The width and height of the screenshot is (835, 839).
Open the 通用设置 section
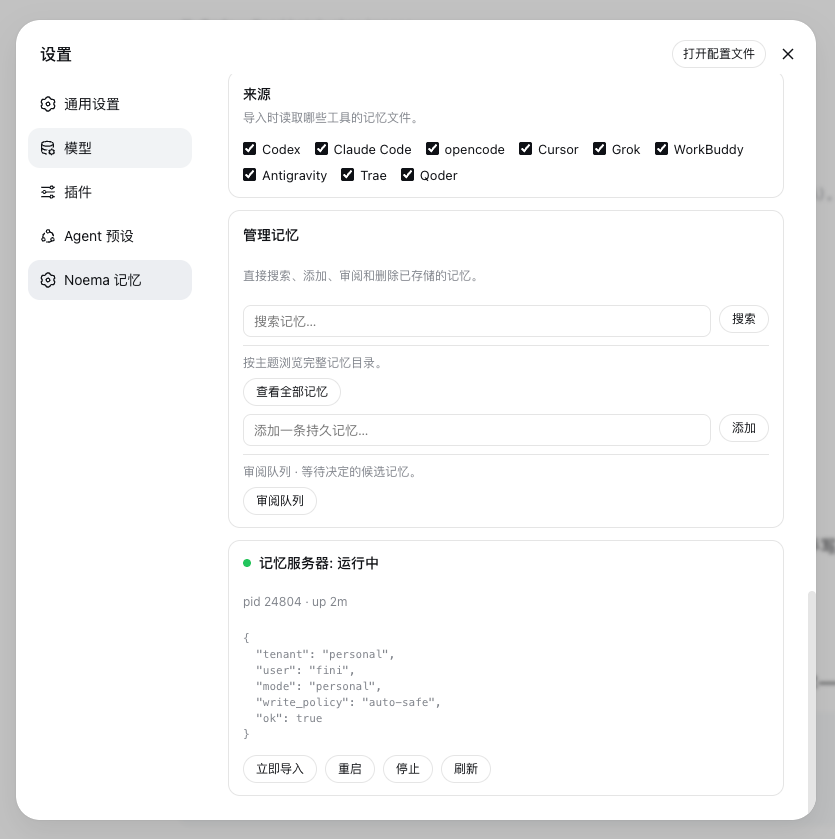click(x=110, y=104)
